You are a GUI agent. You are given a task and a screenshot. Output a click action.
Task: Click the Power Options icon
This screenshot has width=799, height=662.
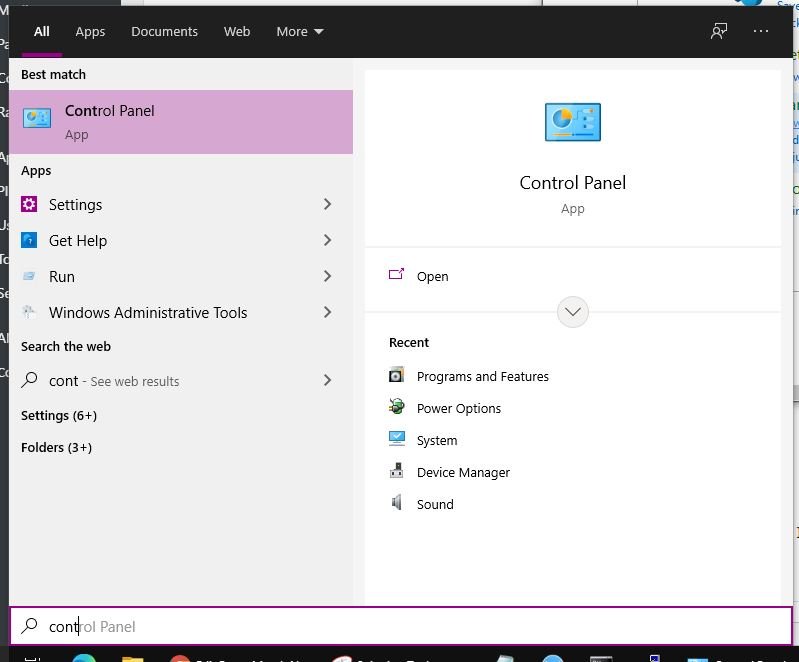(396, 407)
